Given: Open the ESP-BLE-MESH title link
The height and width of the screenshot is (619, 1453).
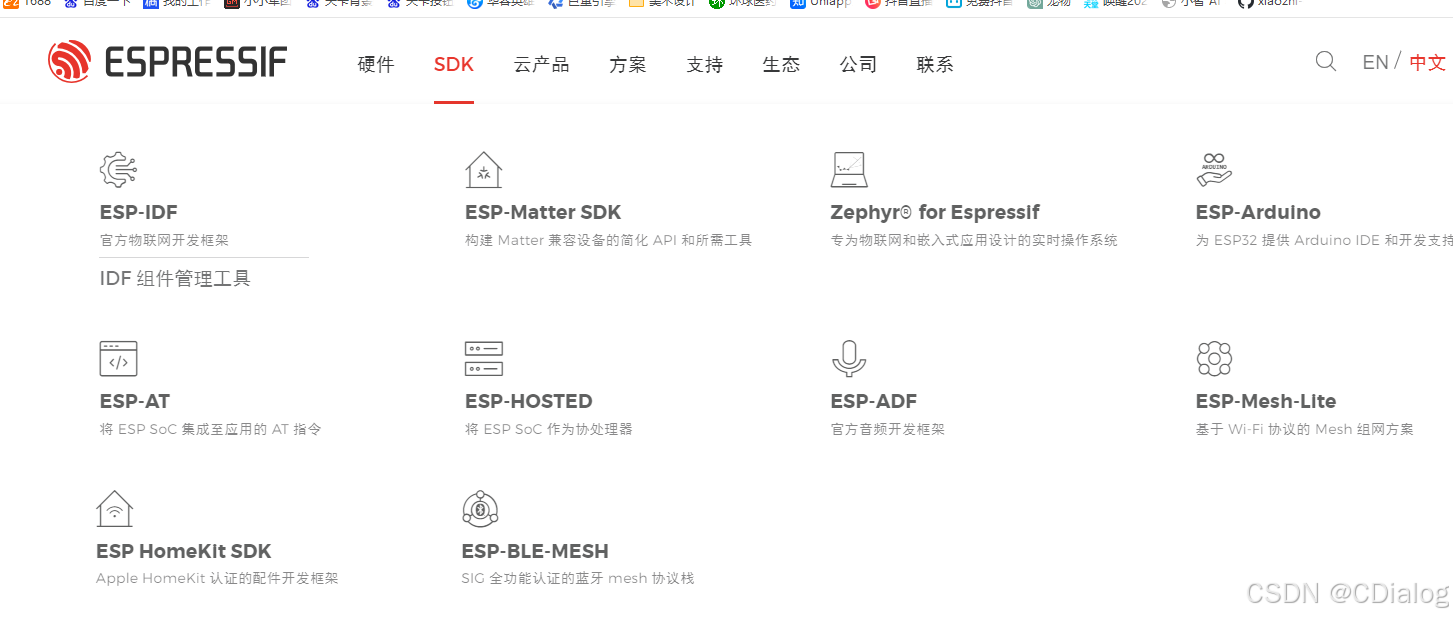Looking at the screenshot, I should coord(535,551).
